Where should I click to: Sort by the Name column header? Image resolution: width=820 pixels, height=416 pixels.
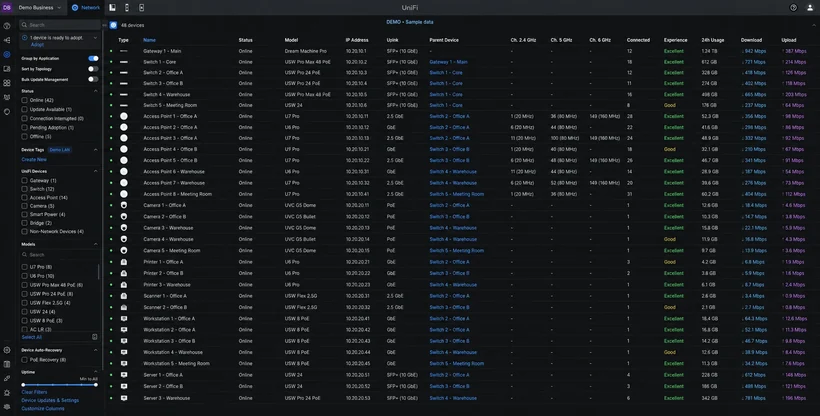click(150, 40)
